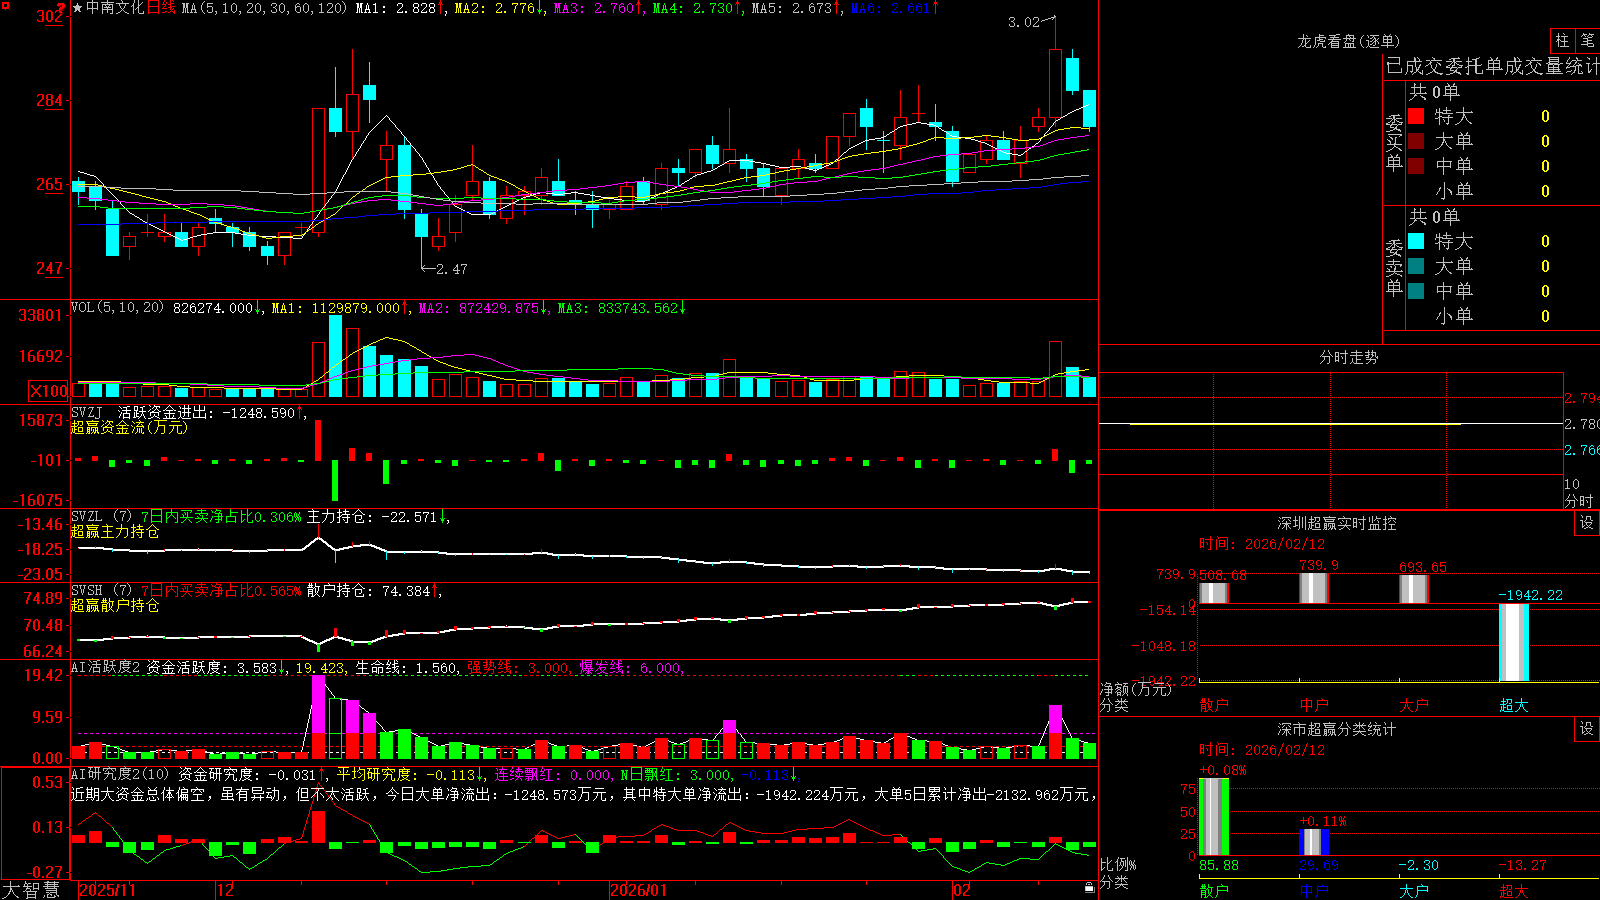
Task: Click the AI活跃度2 indicator label
Action: click(x=106, y=668)
